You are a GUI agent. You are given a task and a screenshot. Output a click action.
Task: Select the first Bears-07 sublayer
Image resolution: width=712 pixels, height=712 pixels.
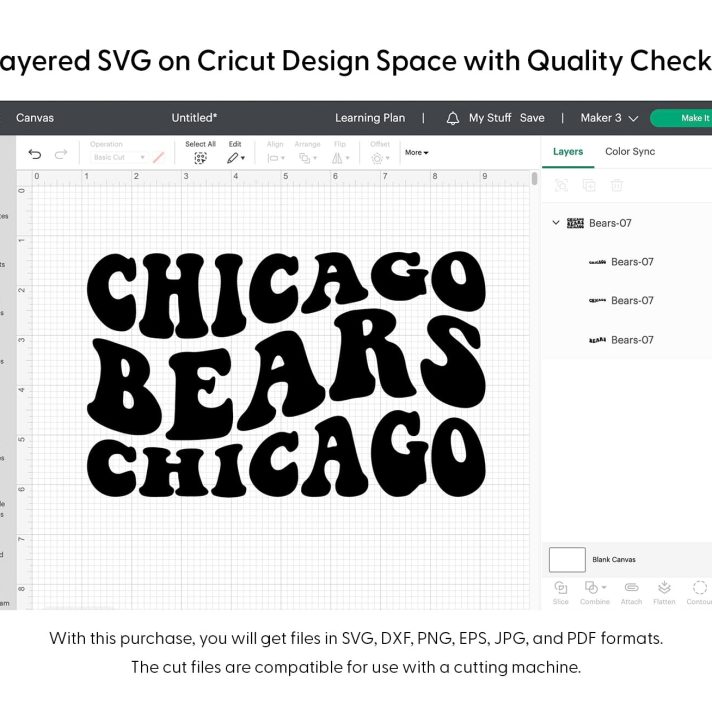(627, 262)
